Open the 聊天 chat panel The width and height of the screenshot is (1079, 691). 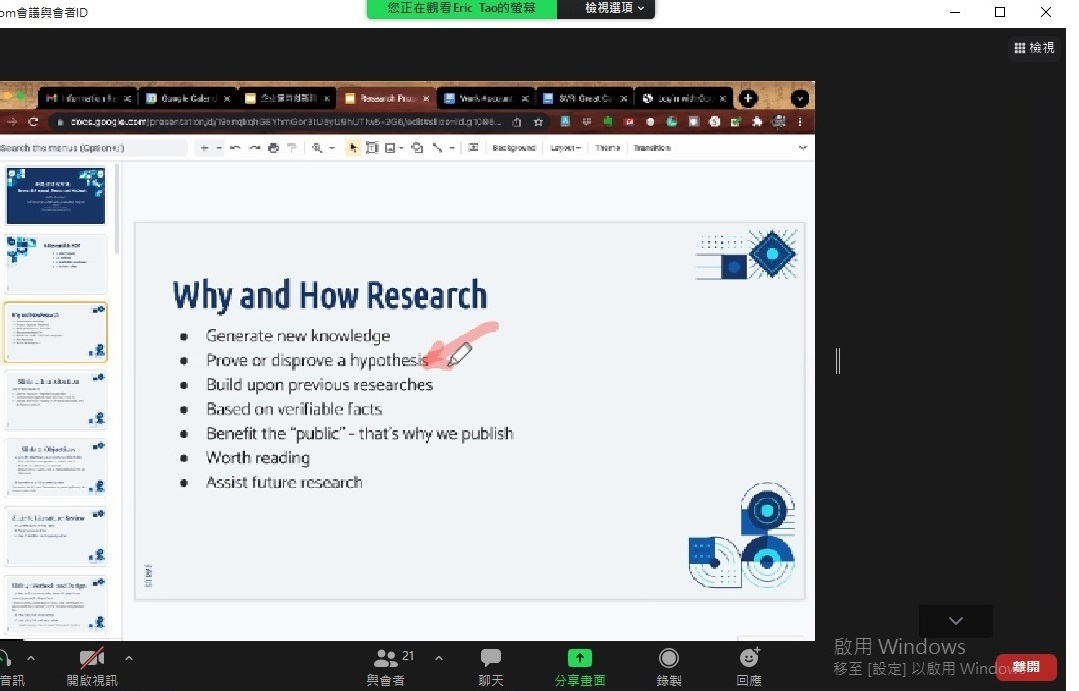[x=490, y=658]
